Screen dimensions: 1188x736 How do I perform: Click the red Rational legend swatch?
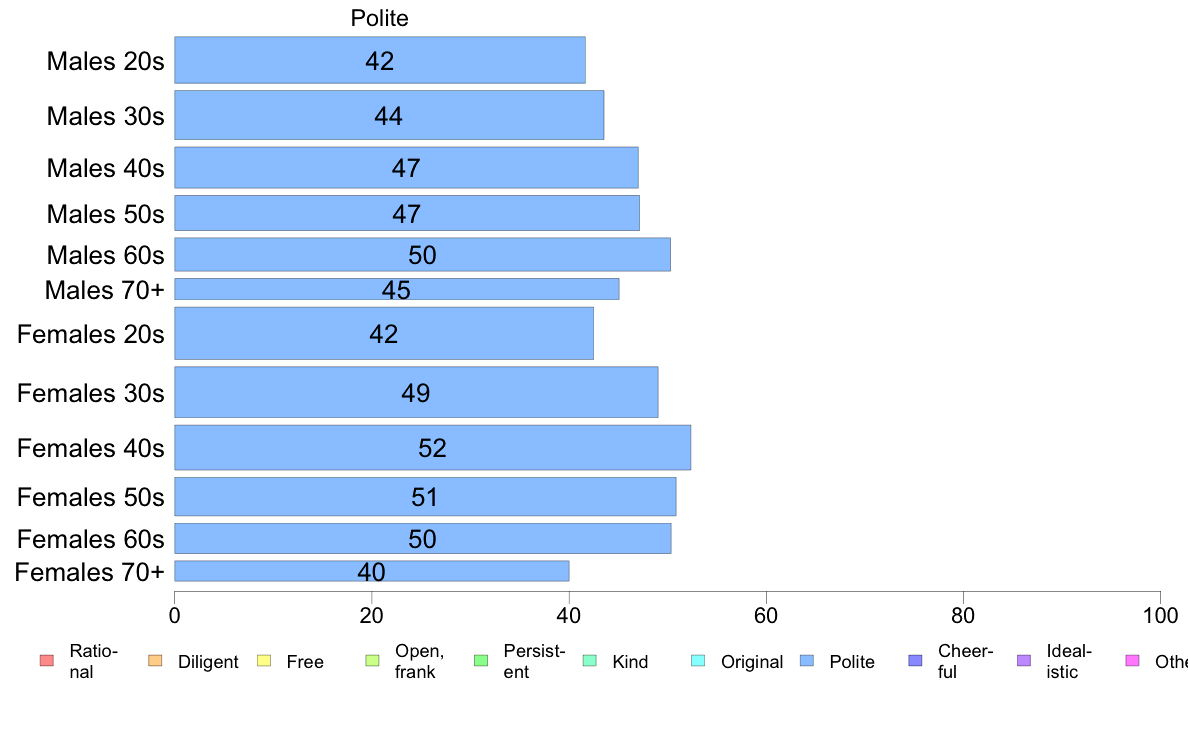47,661
